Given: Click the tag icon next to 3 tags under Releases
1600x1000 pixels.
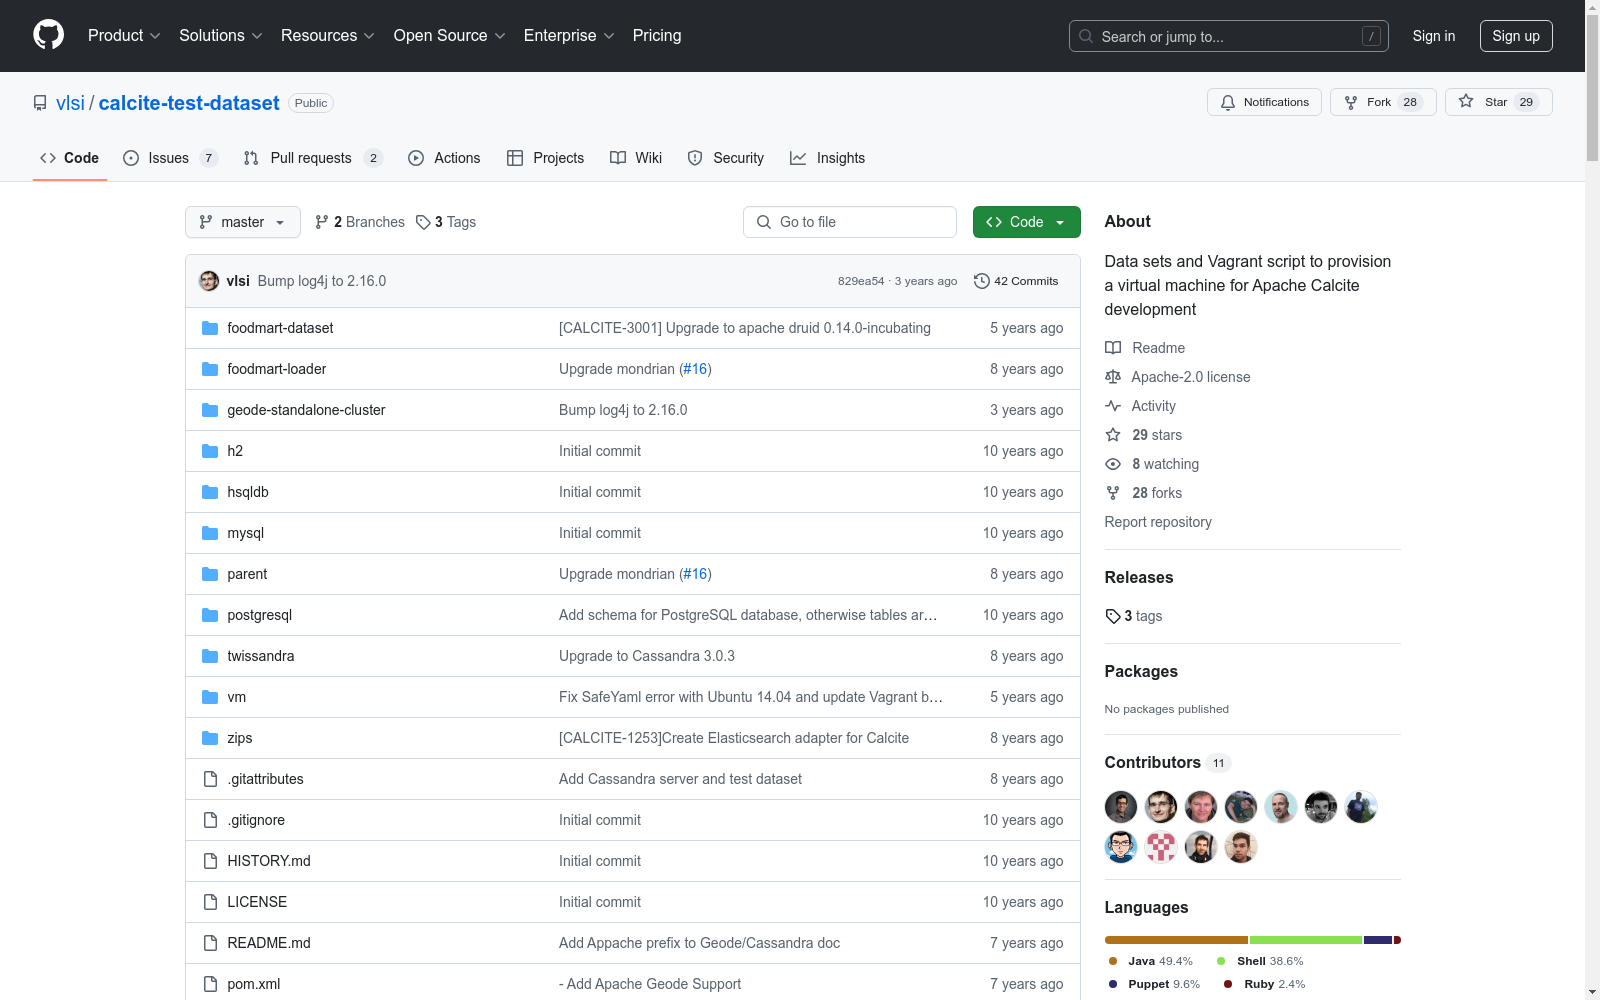Looking at the screenshot, I should tap(1113, 616).
